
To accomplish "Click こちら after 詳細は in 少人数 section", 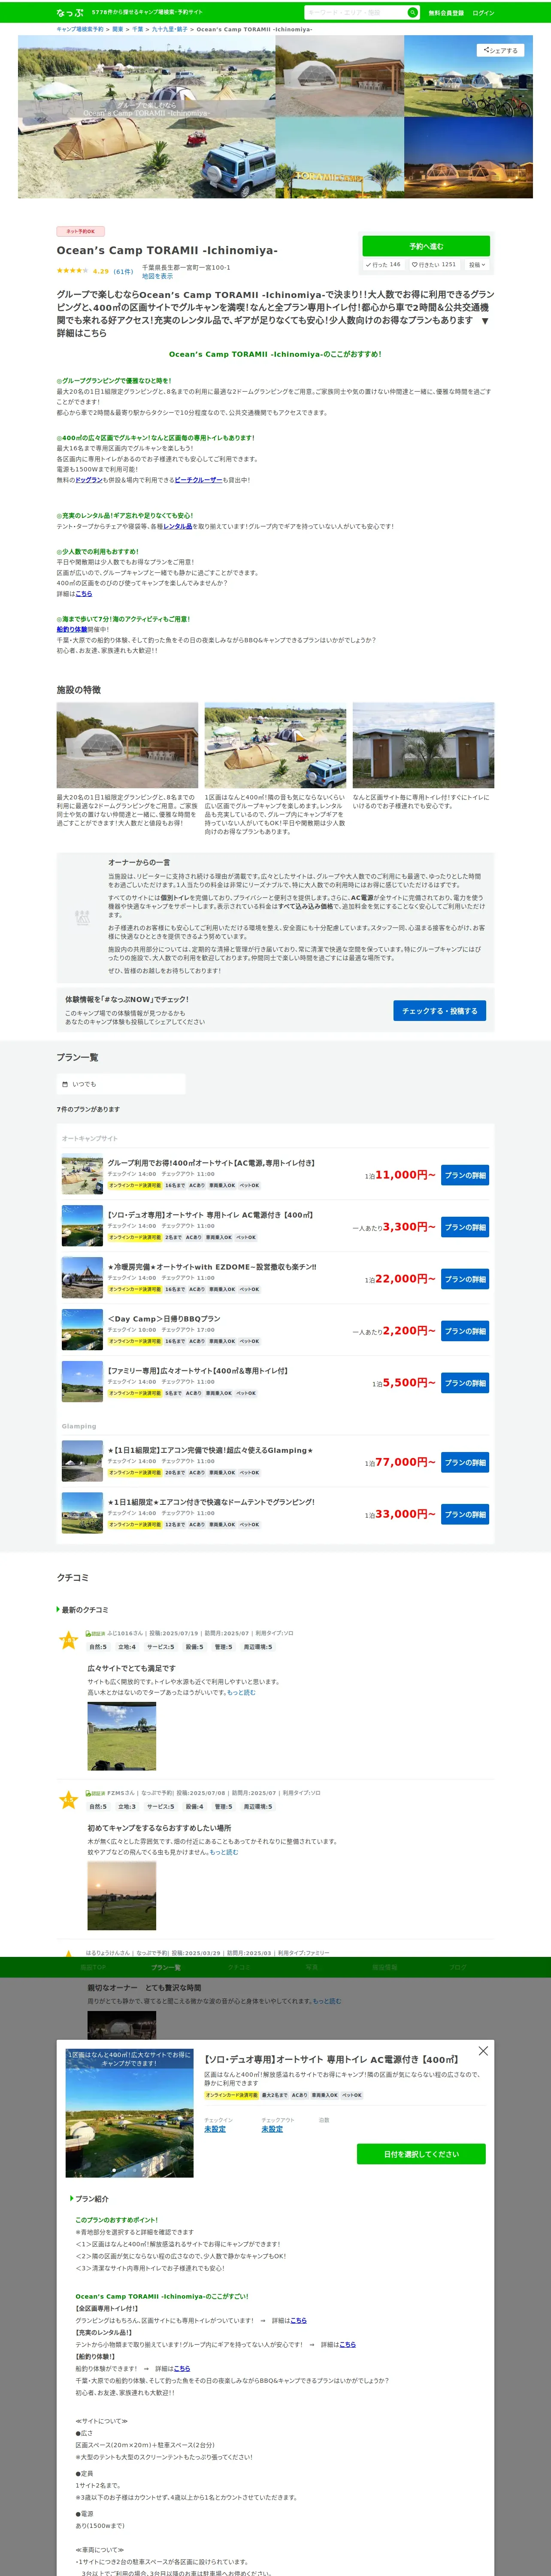I will pyautogui.click(x=84, y=594).
